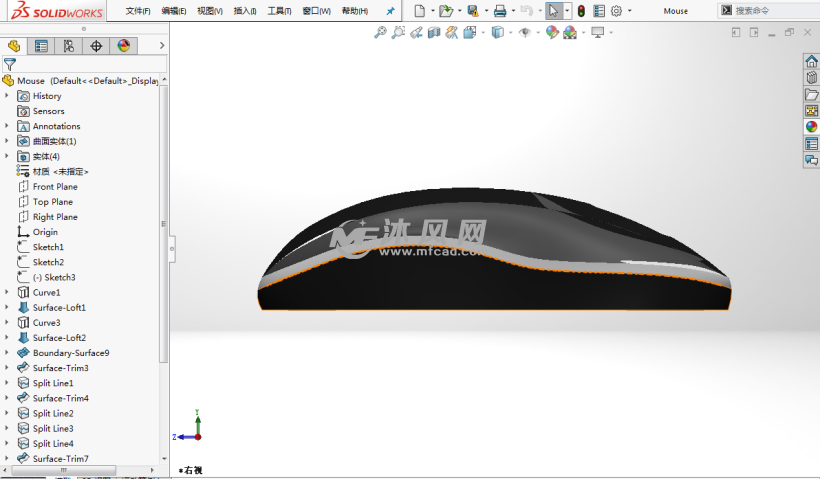Open the File Properties list icon
The width and height of the screenshot is (820, 479).
(x=599, y=11)
